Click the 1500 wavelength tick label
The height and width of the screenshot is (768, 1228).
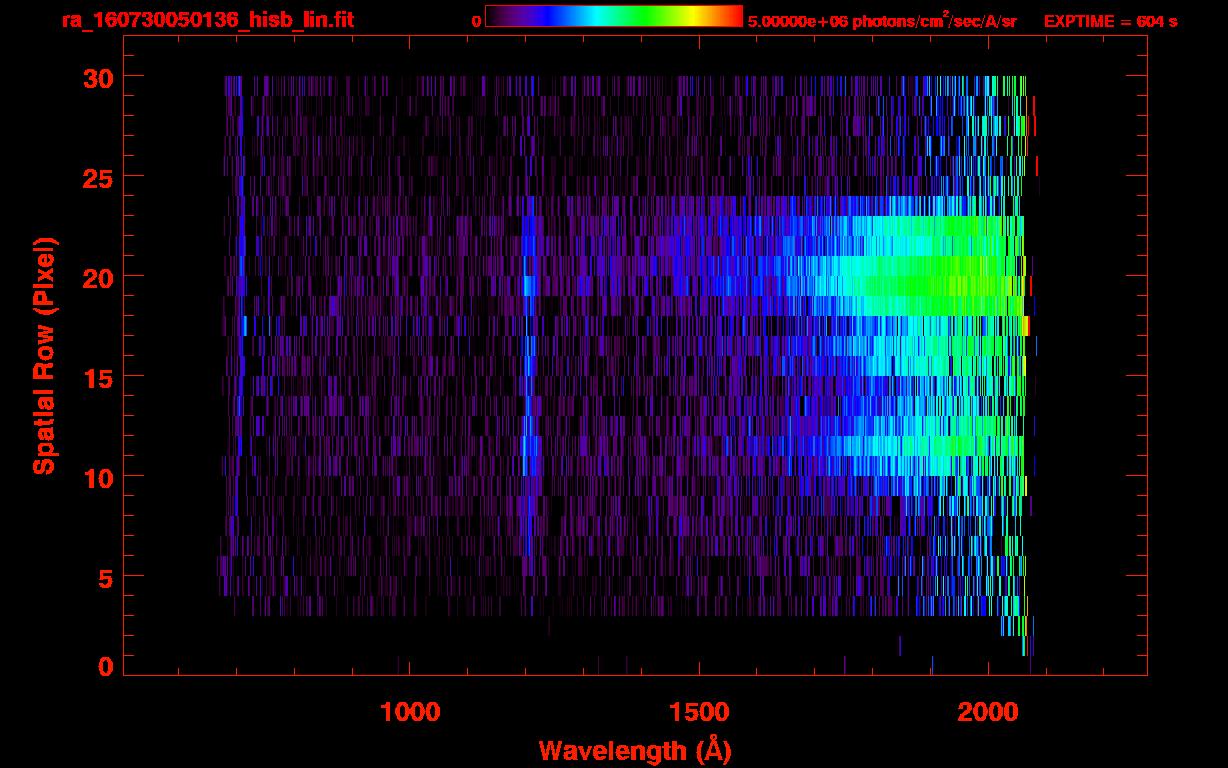pyautogui.click(x=699, y=711)
